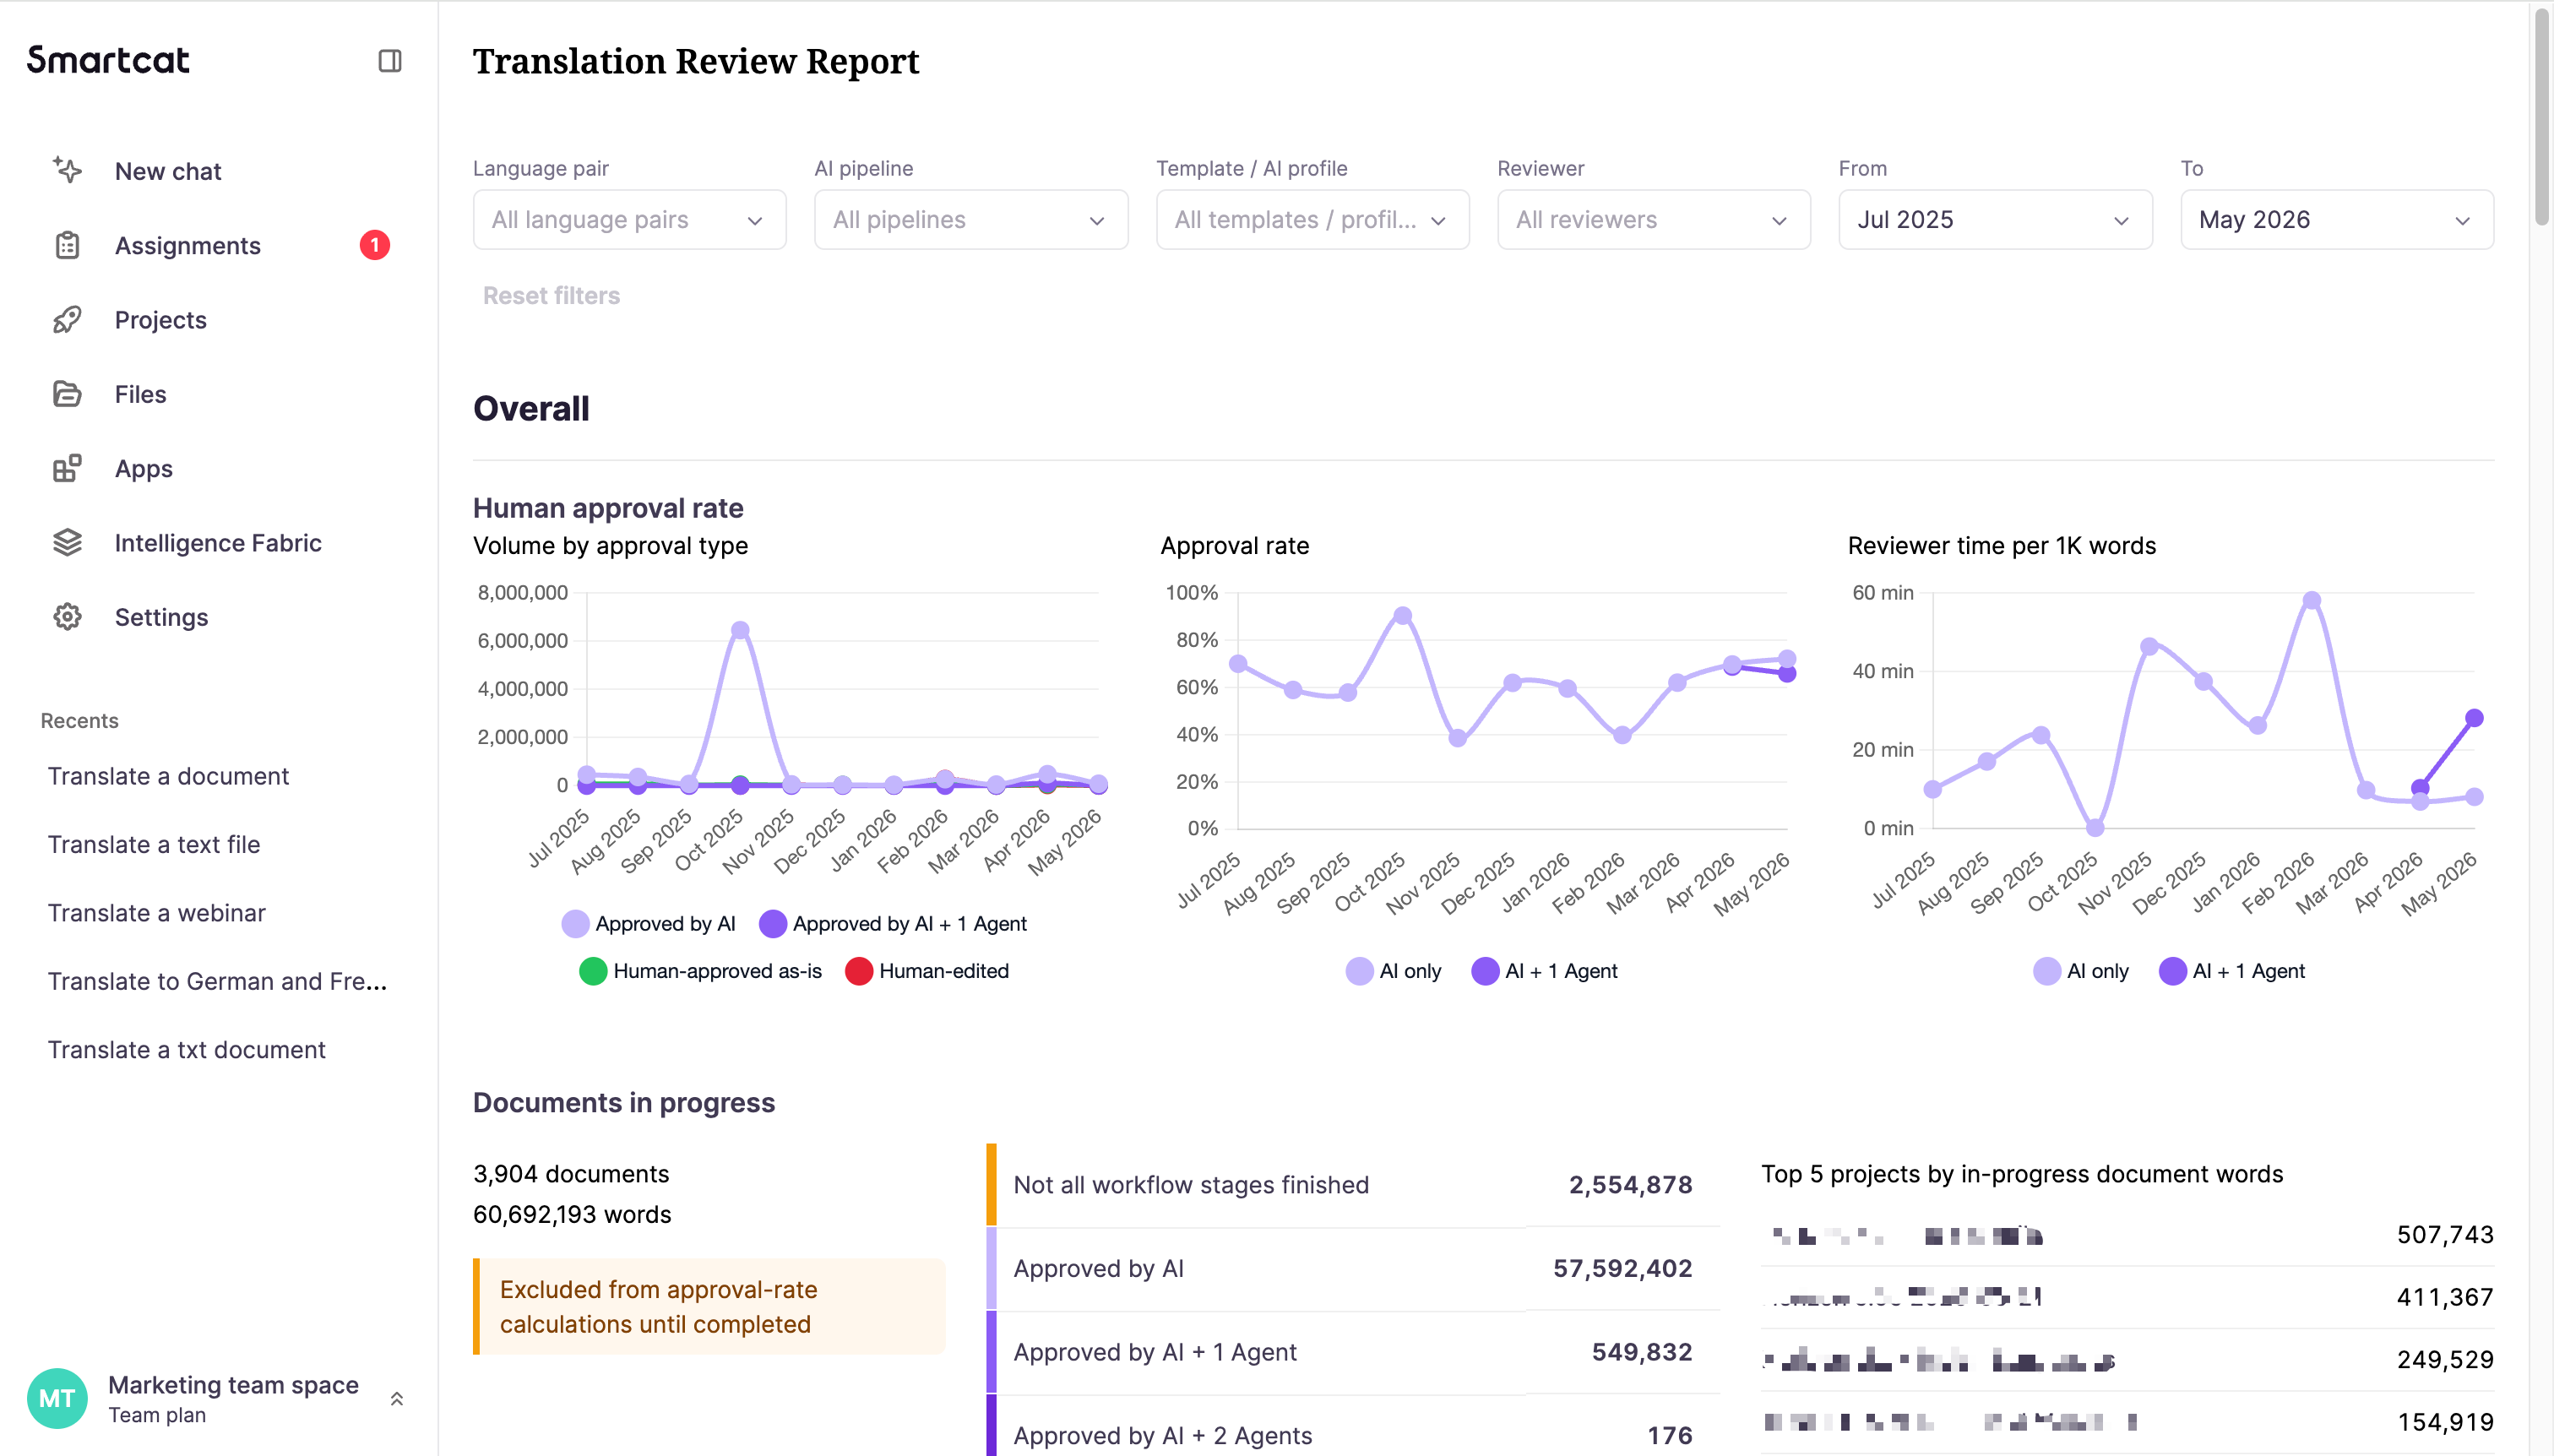This screenshot has width=2554, height=1456.
Task: Click the May 2026 AI + 1 Agent reviewer time point
Action: [2475, 718]
